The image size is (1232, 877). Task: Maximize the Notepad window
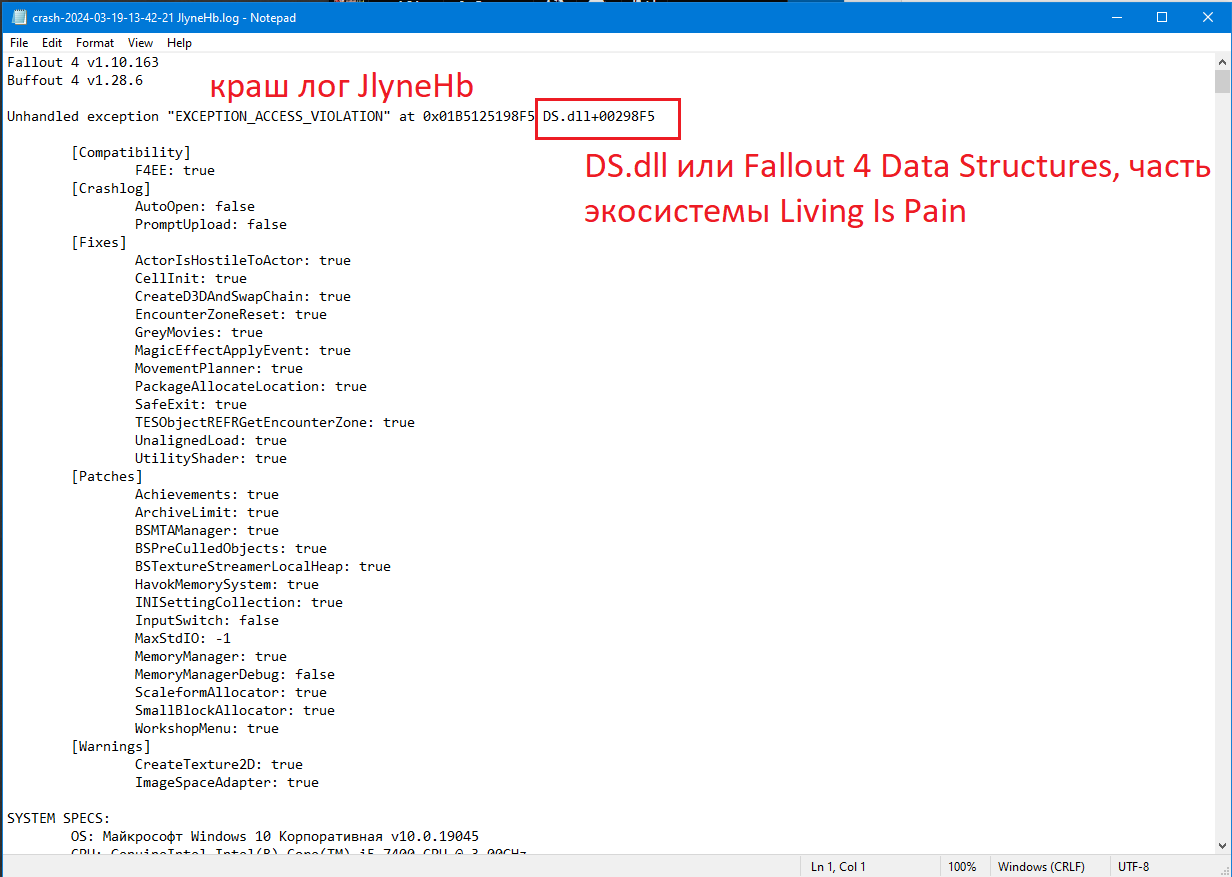(1161, 17)
